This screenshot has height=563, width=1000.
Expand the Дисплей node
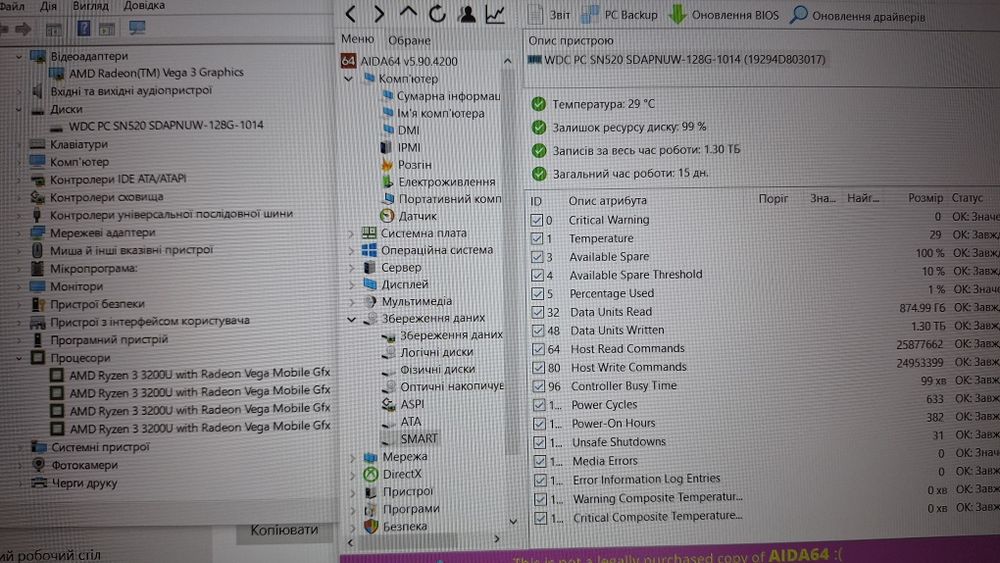point(351,285)
